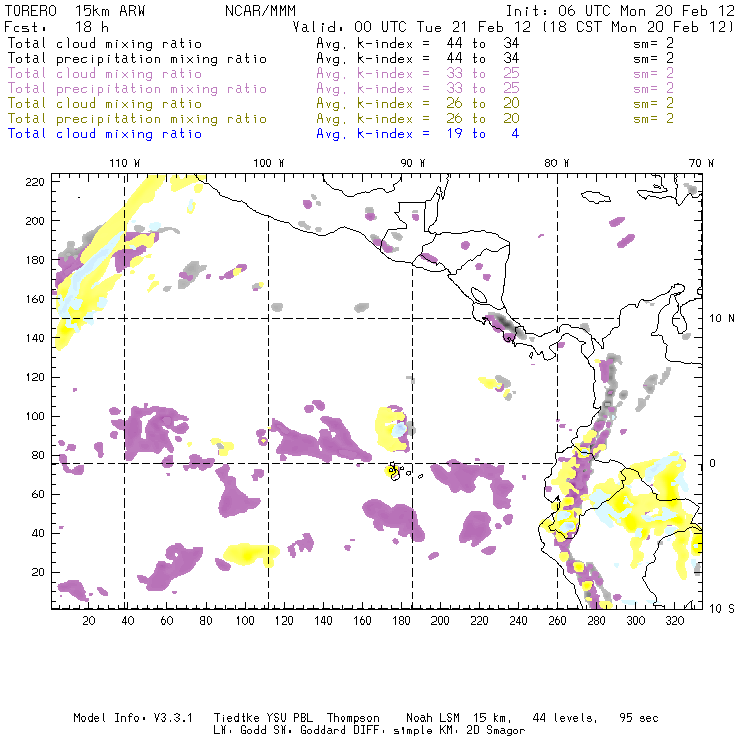
Task: Click the "80" y-axis grid label
Action: pyautogui.click(x=38, y=455)
